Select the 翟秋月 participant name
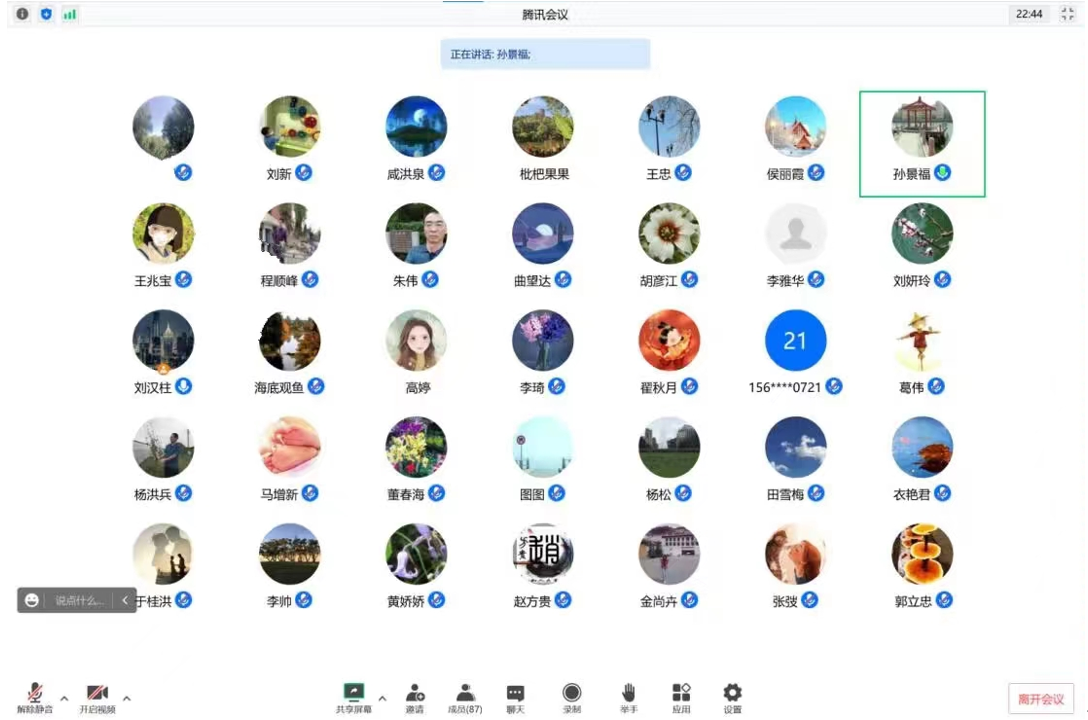This screenshot has width=1088, height=720. tap(658, 388)
